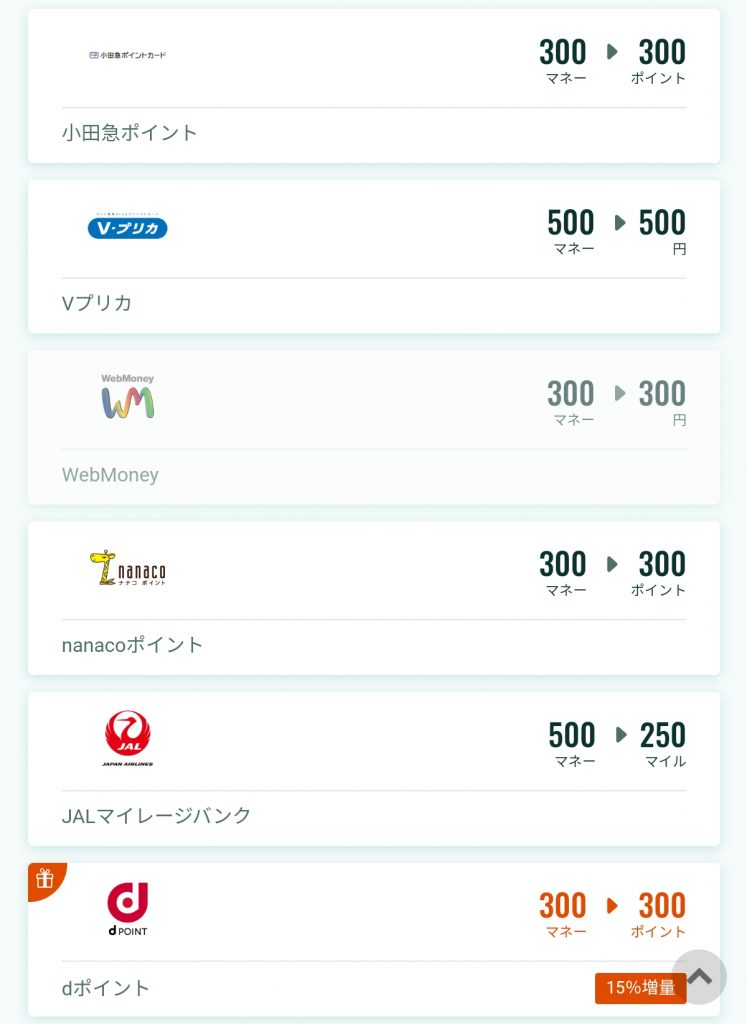
Task: Click the d POINT red logo
Action: (x=127, y=909)
